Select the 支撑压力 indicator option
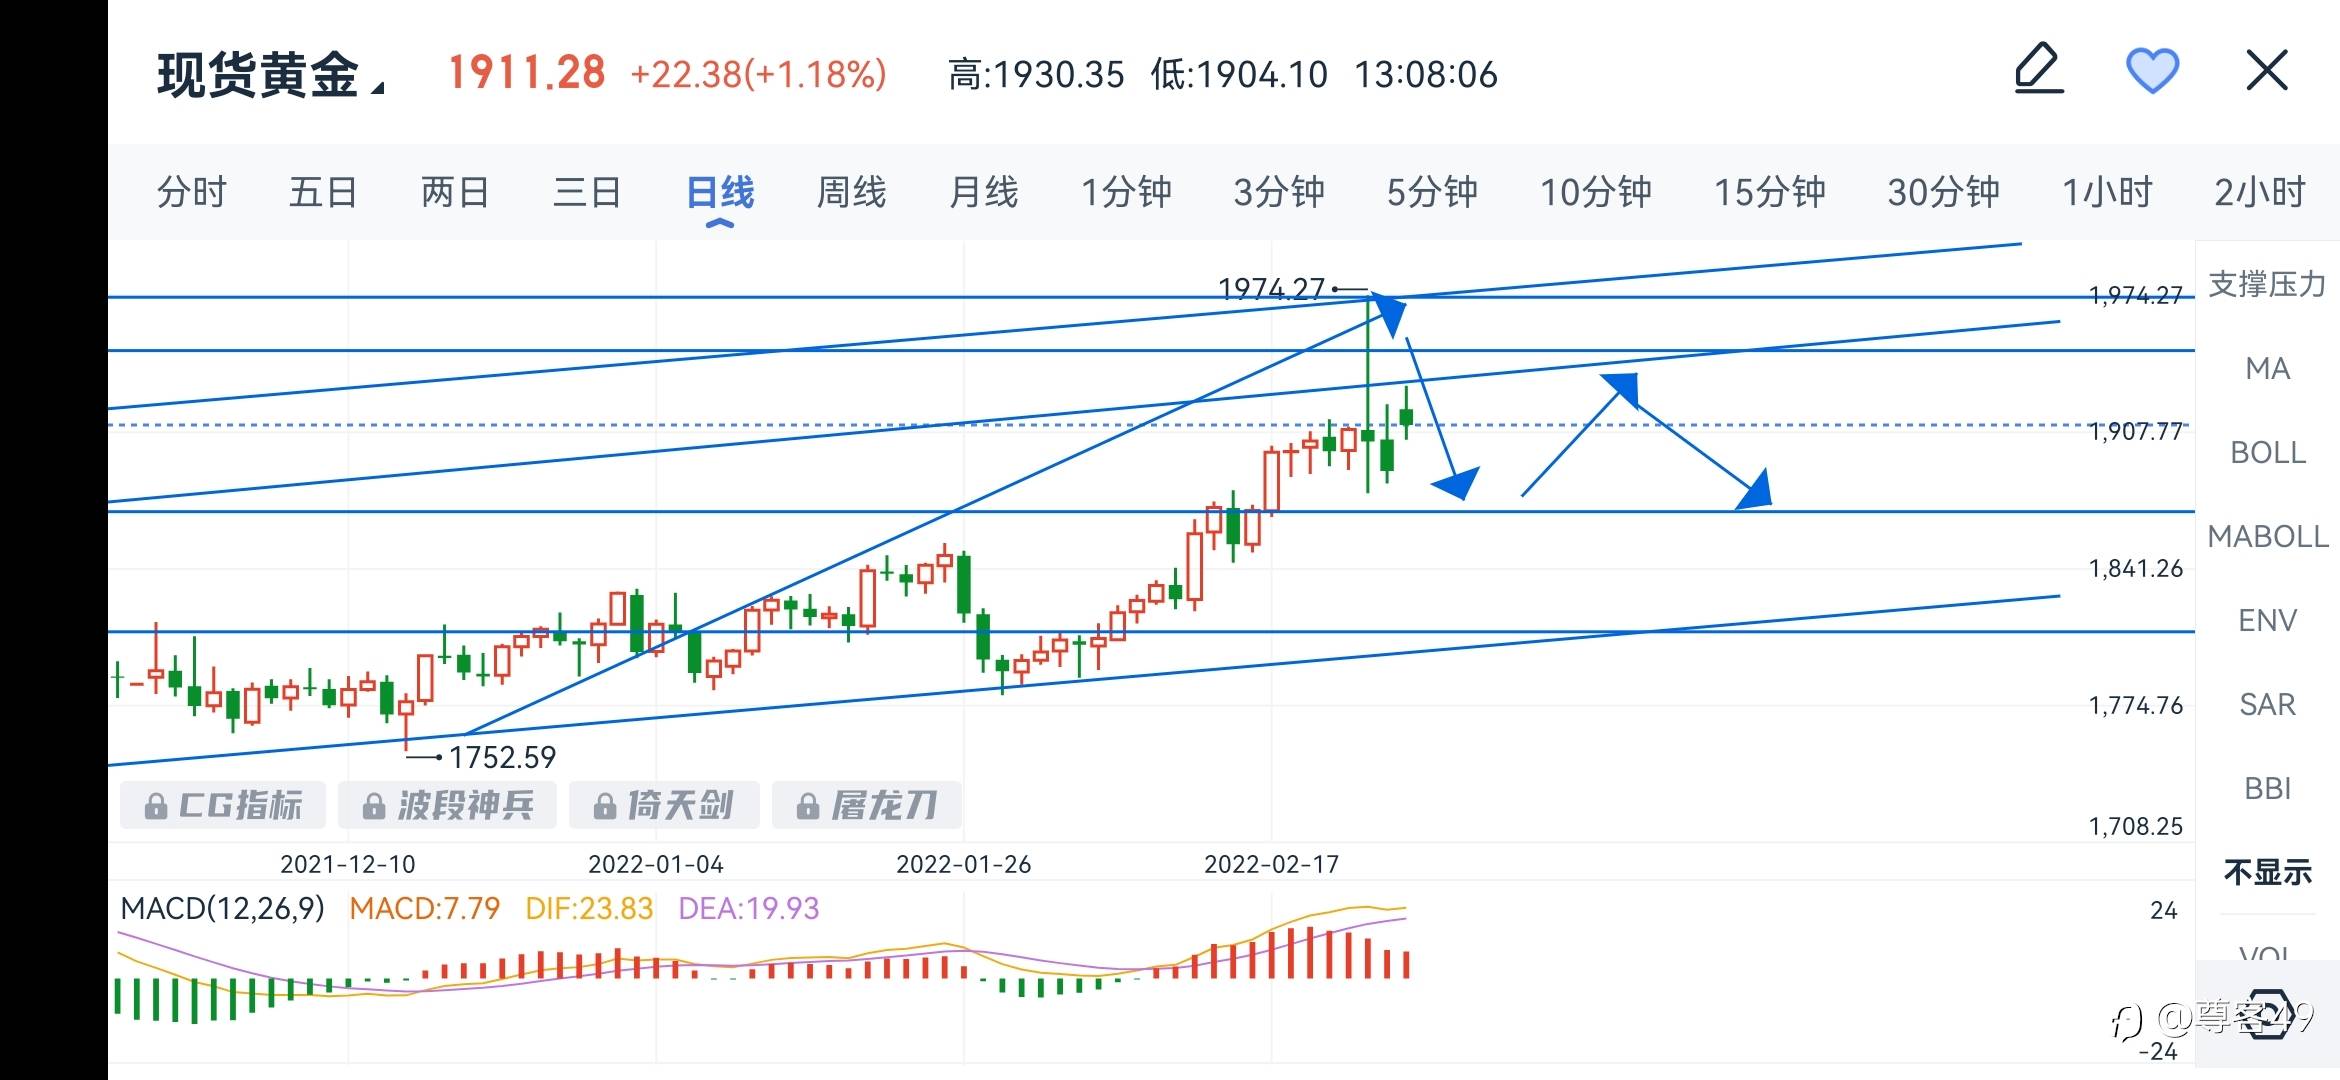The height and width of the screenshot is (1080, 2340). tap(2267, 284)
